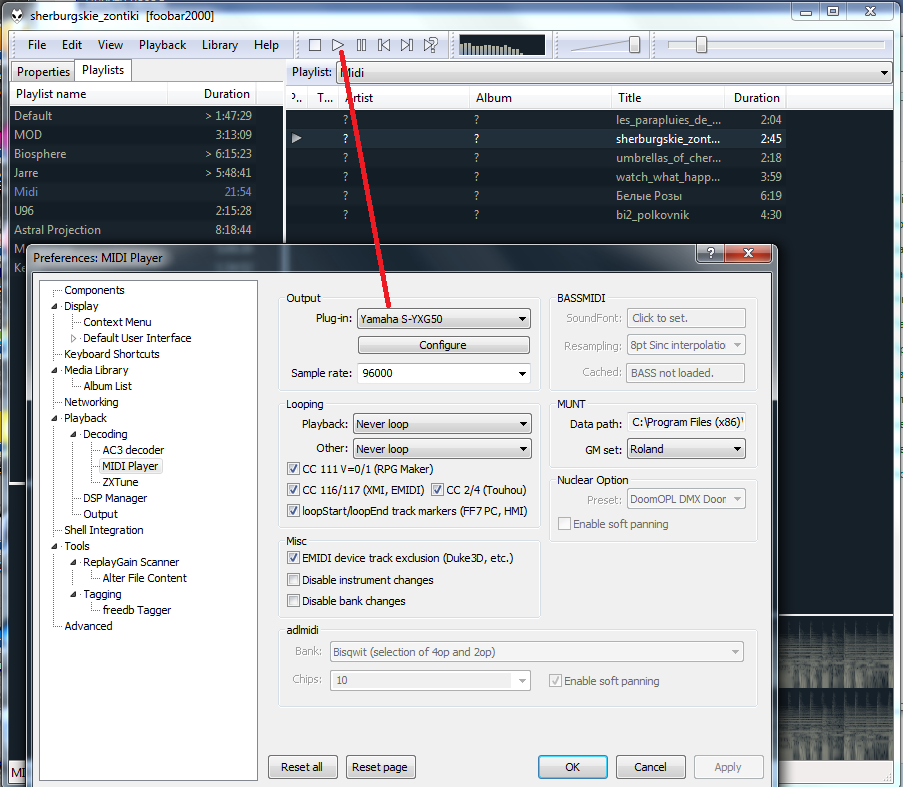Click Cancel in Preferences
This screenshot has width=903, height=787.
coord(650,767)
